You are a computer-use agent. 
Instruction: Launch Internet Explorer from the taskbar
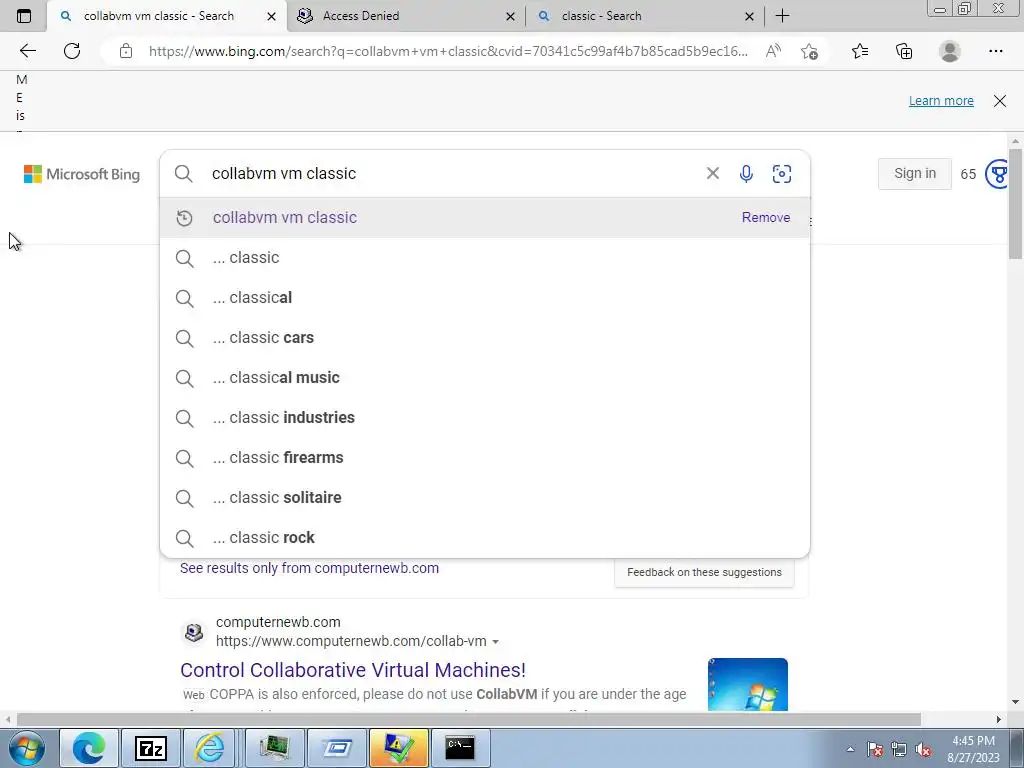[210, 748]
